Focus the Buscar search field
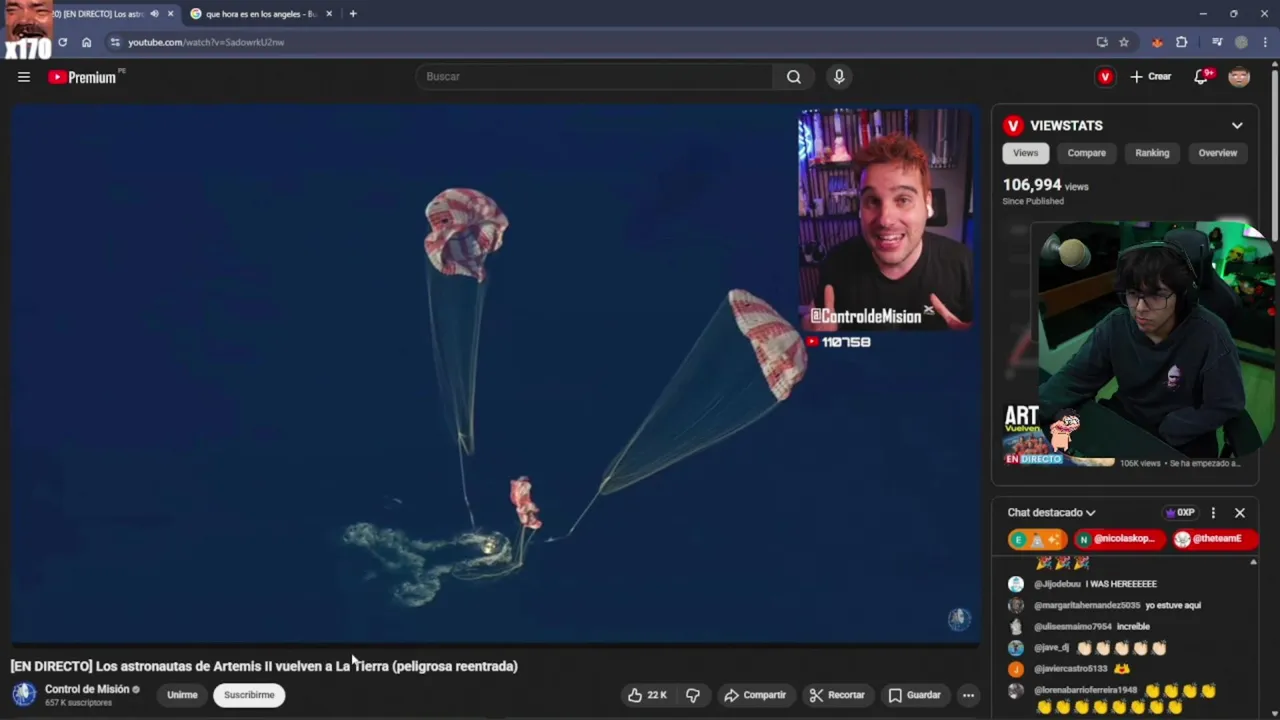This screenshot has width=1280, height=720. (x=594, y=77)
